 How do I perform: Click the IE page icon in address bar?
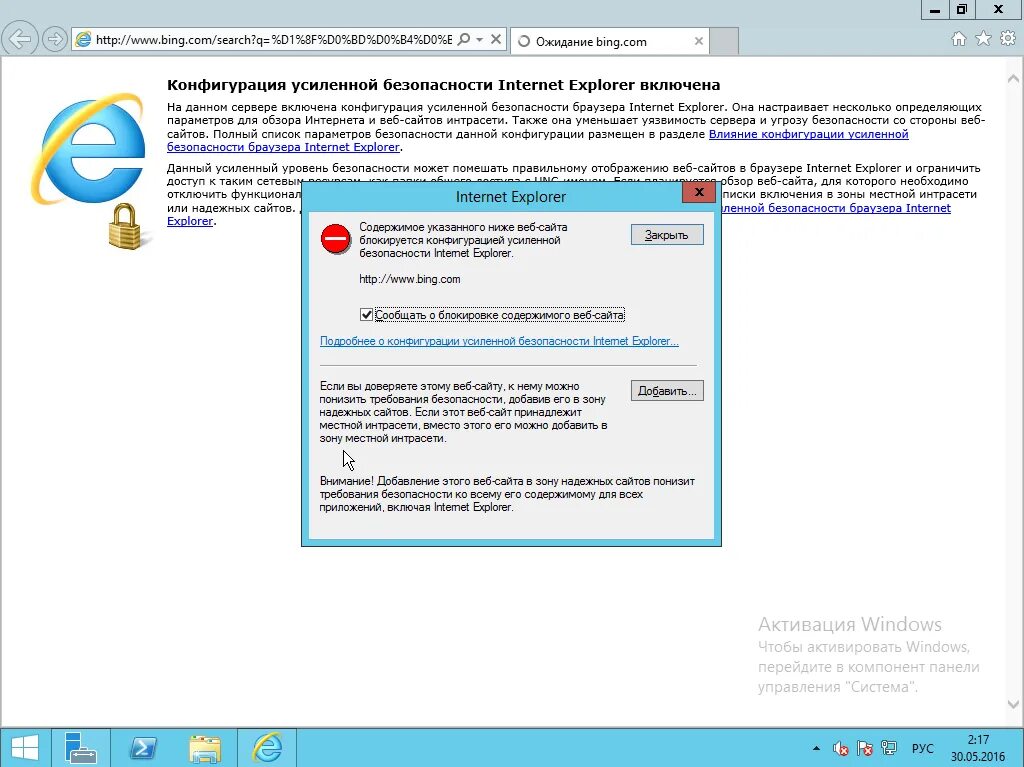(84, 40)
